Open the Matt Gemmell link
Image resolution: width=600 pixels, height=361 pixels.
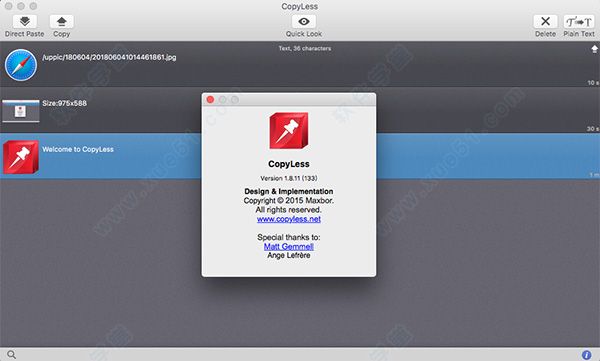click(x=289, y=247)
